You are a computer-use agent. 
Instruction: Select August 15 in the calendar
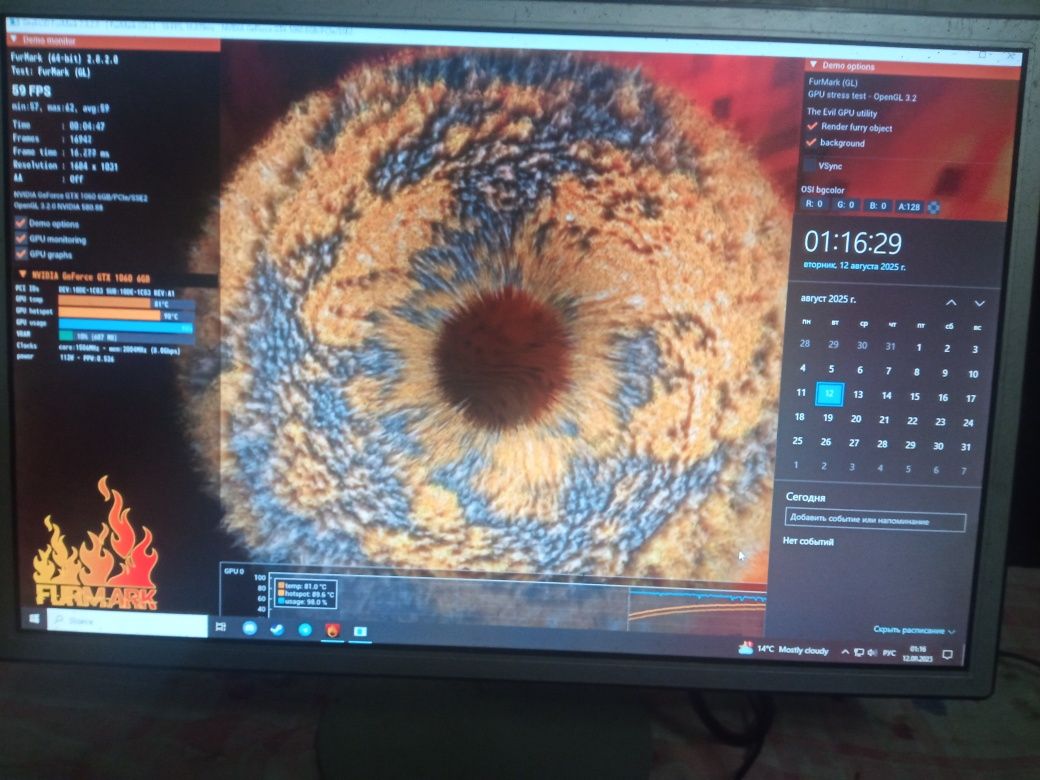tap(915, 396)
